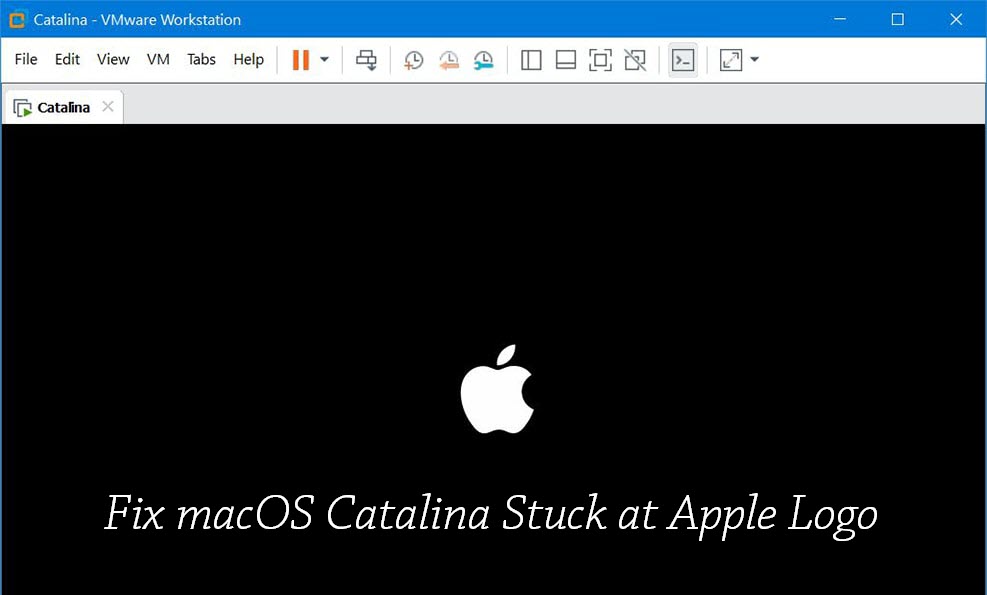Click the stretch guest display icon
Screen dimensions: 987x595
(731, 60)
